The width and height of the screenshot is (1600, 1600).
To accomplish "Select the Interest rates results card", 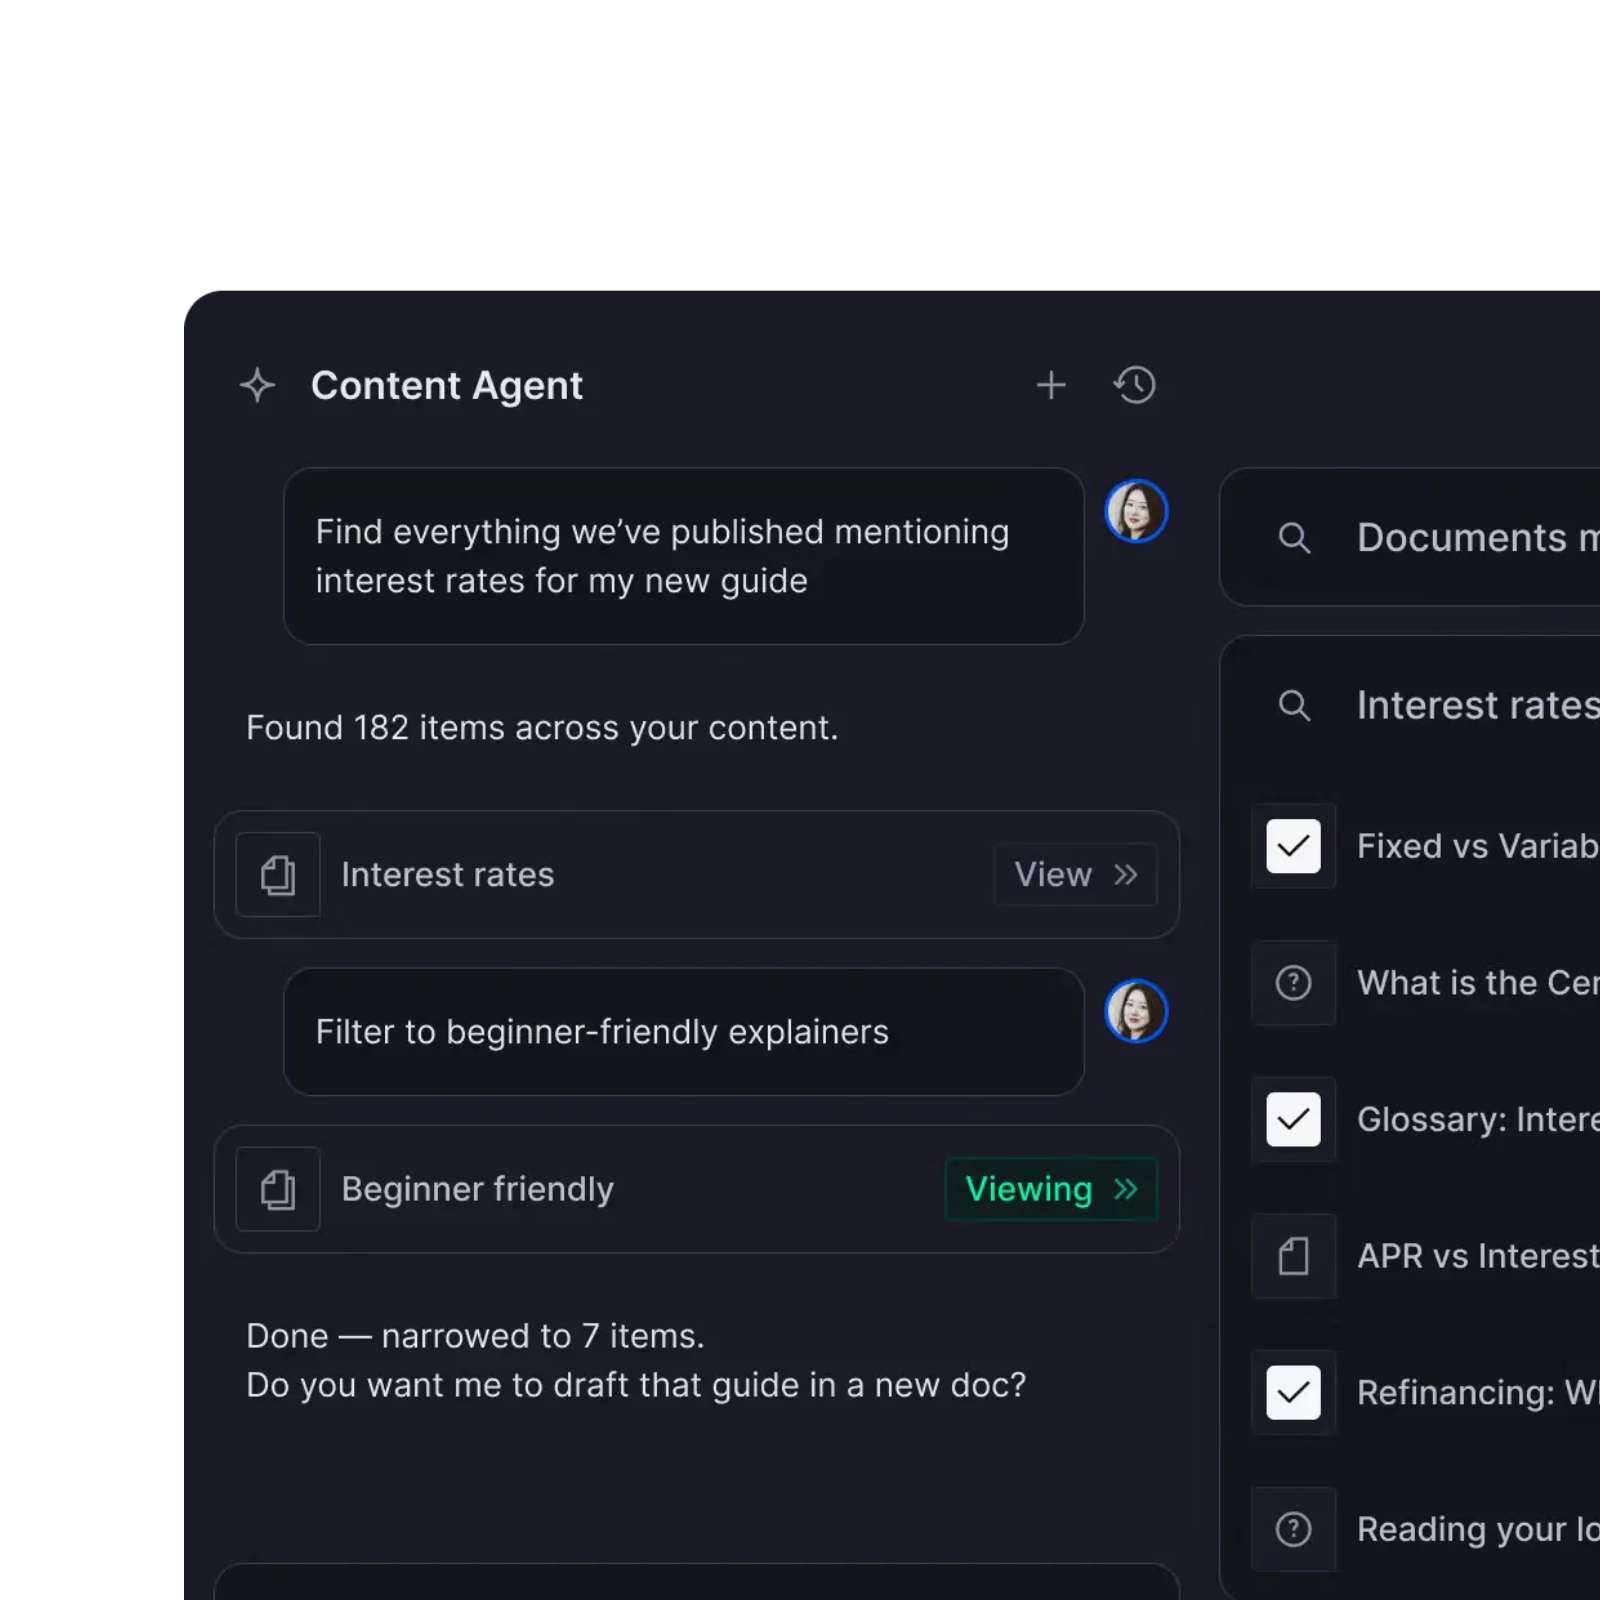I will 697,875.
